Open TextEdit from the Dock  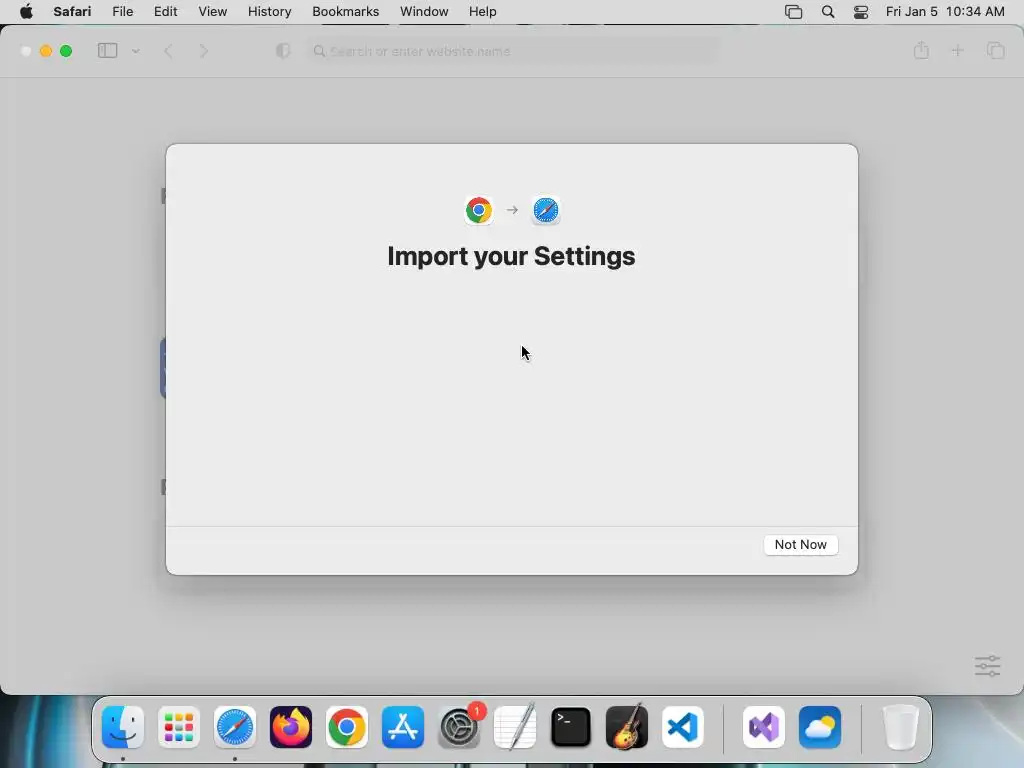click(515, 727)
